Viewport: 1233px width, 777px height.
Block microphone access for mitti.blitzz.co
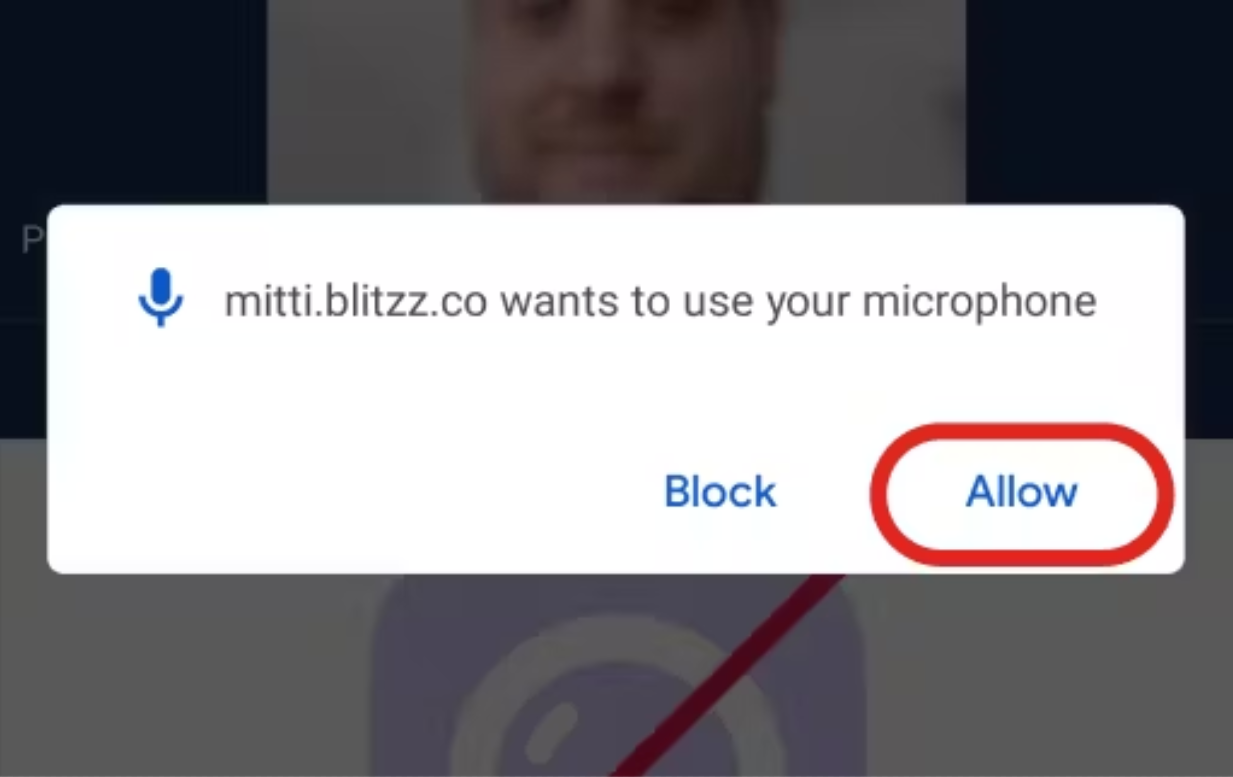(x=720, y=491)
